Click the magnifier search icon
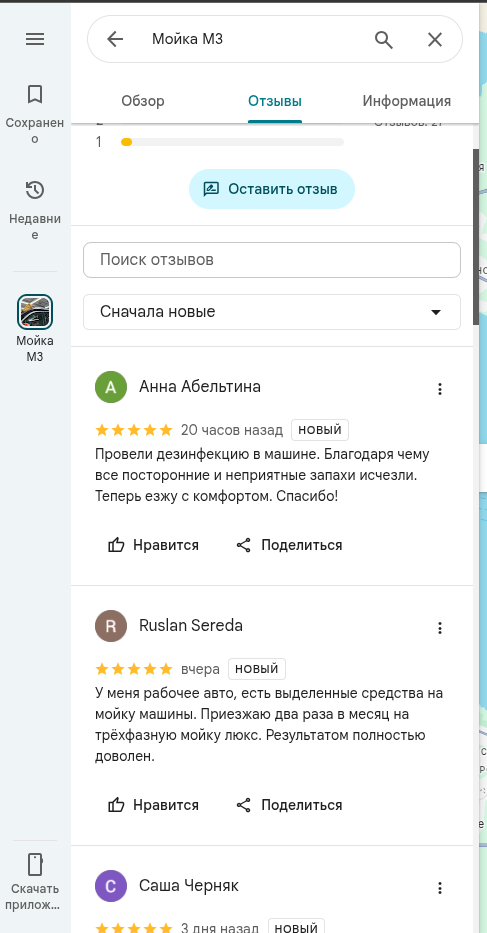The height and width of the screenshot is (933, 487). click(384, 39)
